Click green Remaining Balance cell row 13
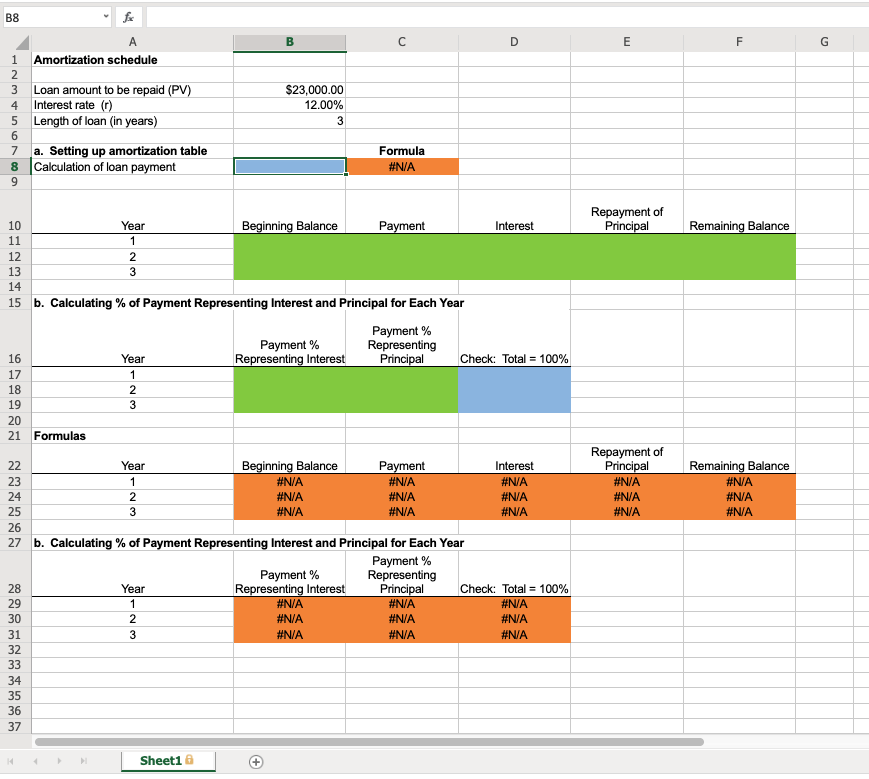Screen dimensions: 869x779 tap(739, 272)
